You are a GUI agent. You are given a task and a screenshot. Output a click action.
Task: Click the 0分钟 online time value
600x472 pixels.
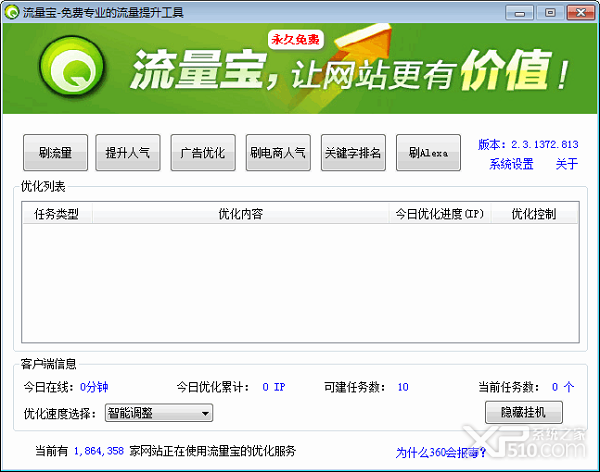pos(94,387)
